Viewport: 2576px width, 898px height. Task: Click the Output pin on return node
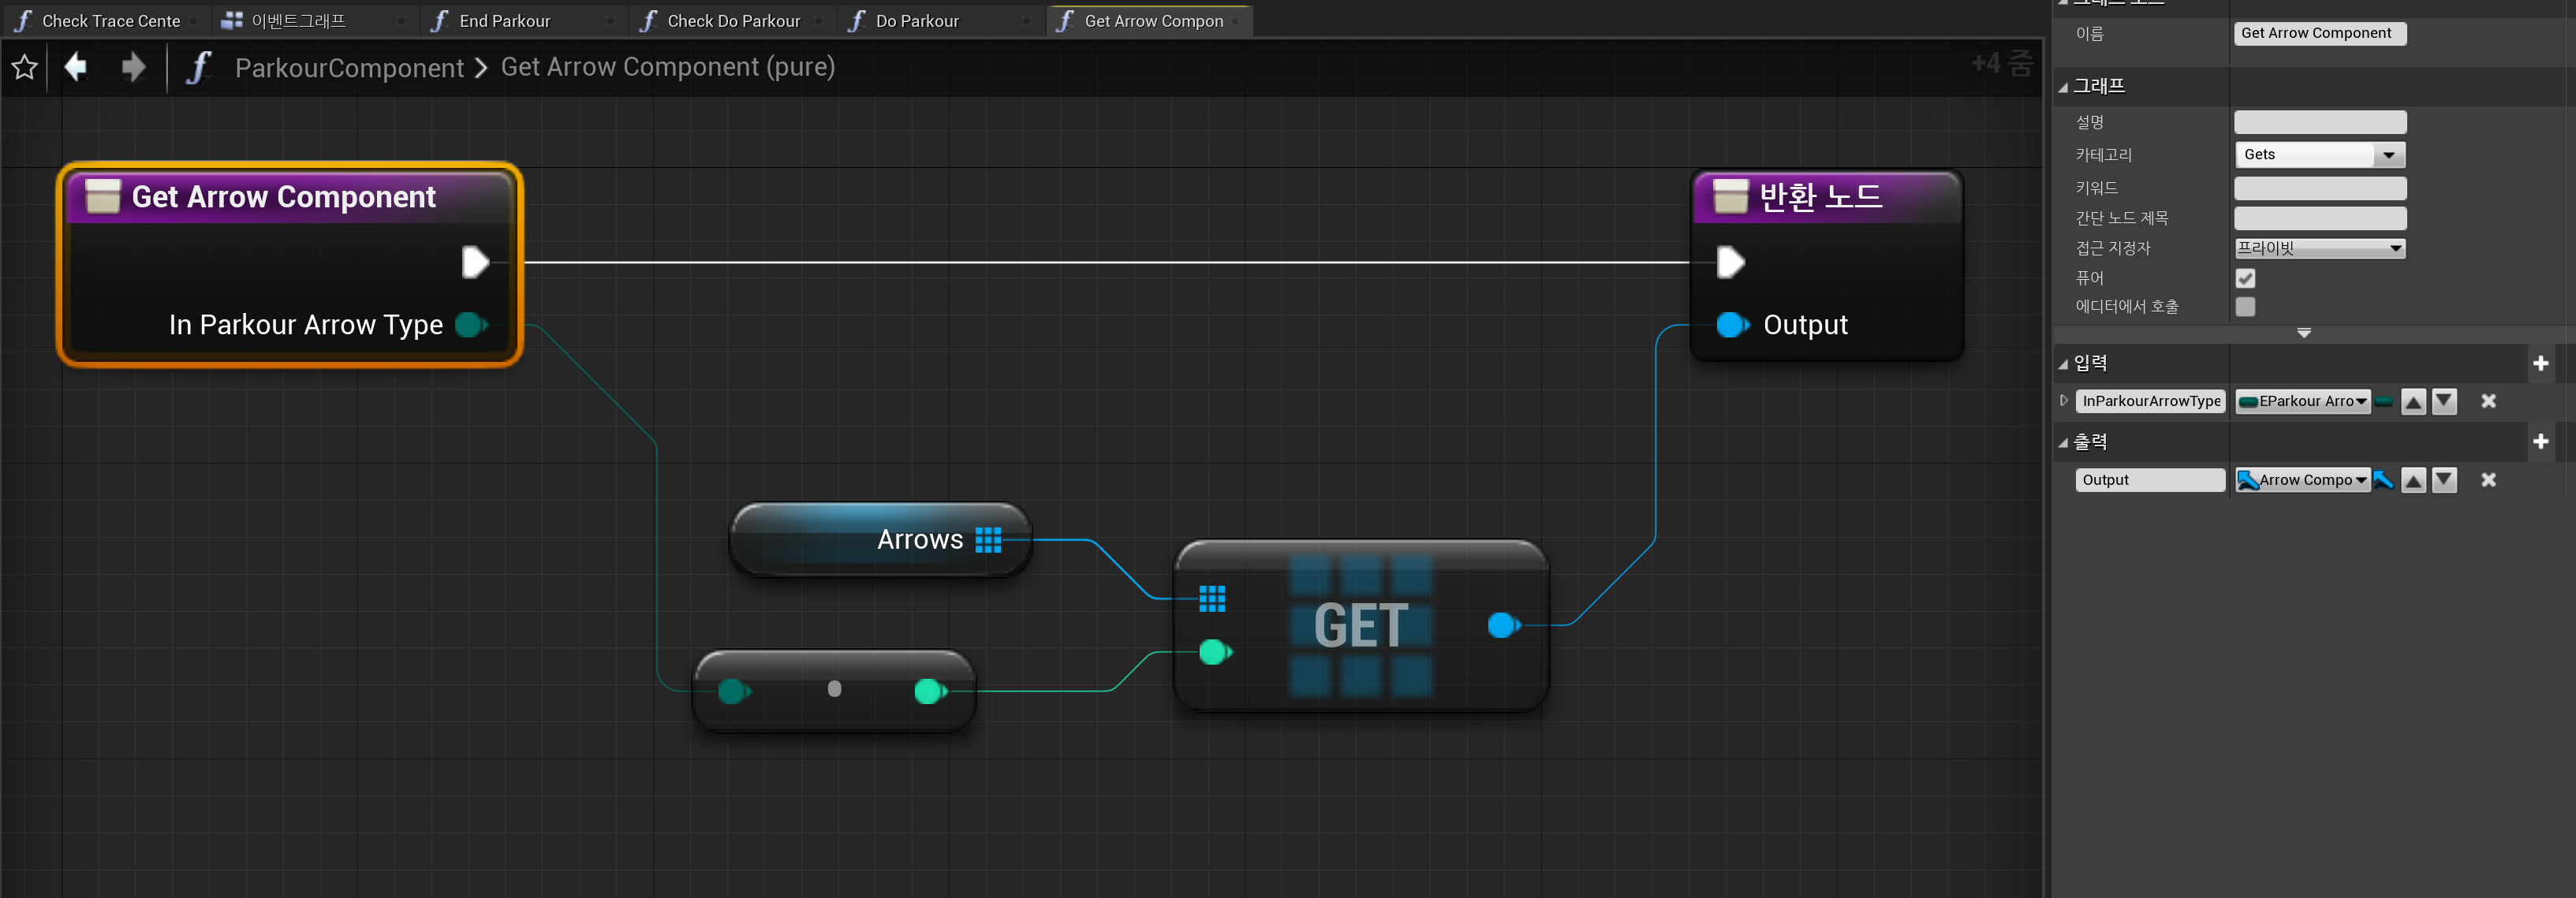click(1733, 324)
